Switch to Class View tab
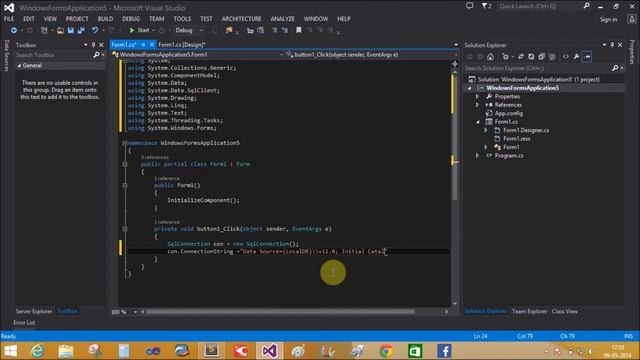Screen dimensions: 640x360 565,311
